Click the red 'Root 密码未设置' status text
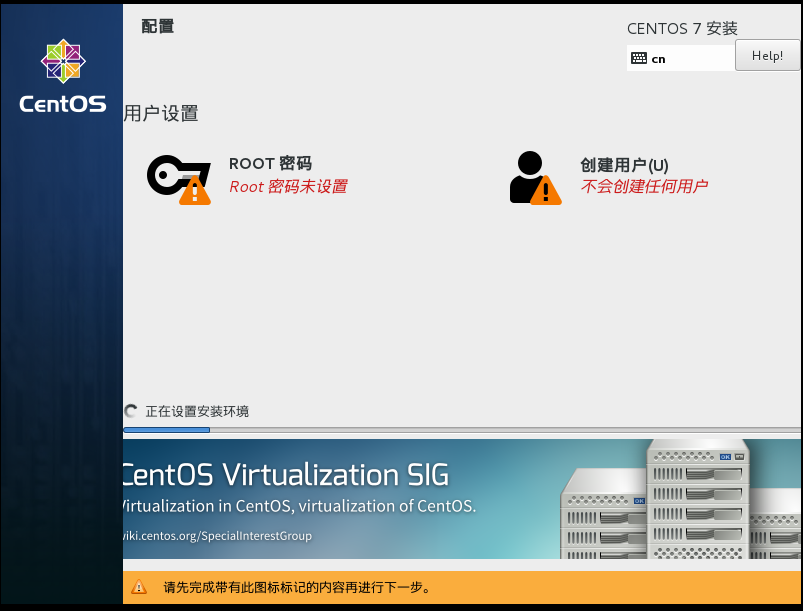Screen dimensions: 803x611 tap(288, 187)
